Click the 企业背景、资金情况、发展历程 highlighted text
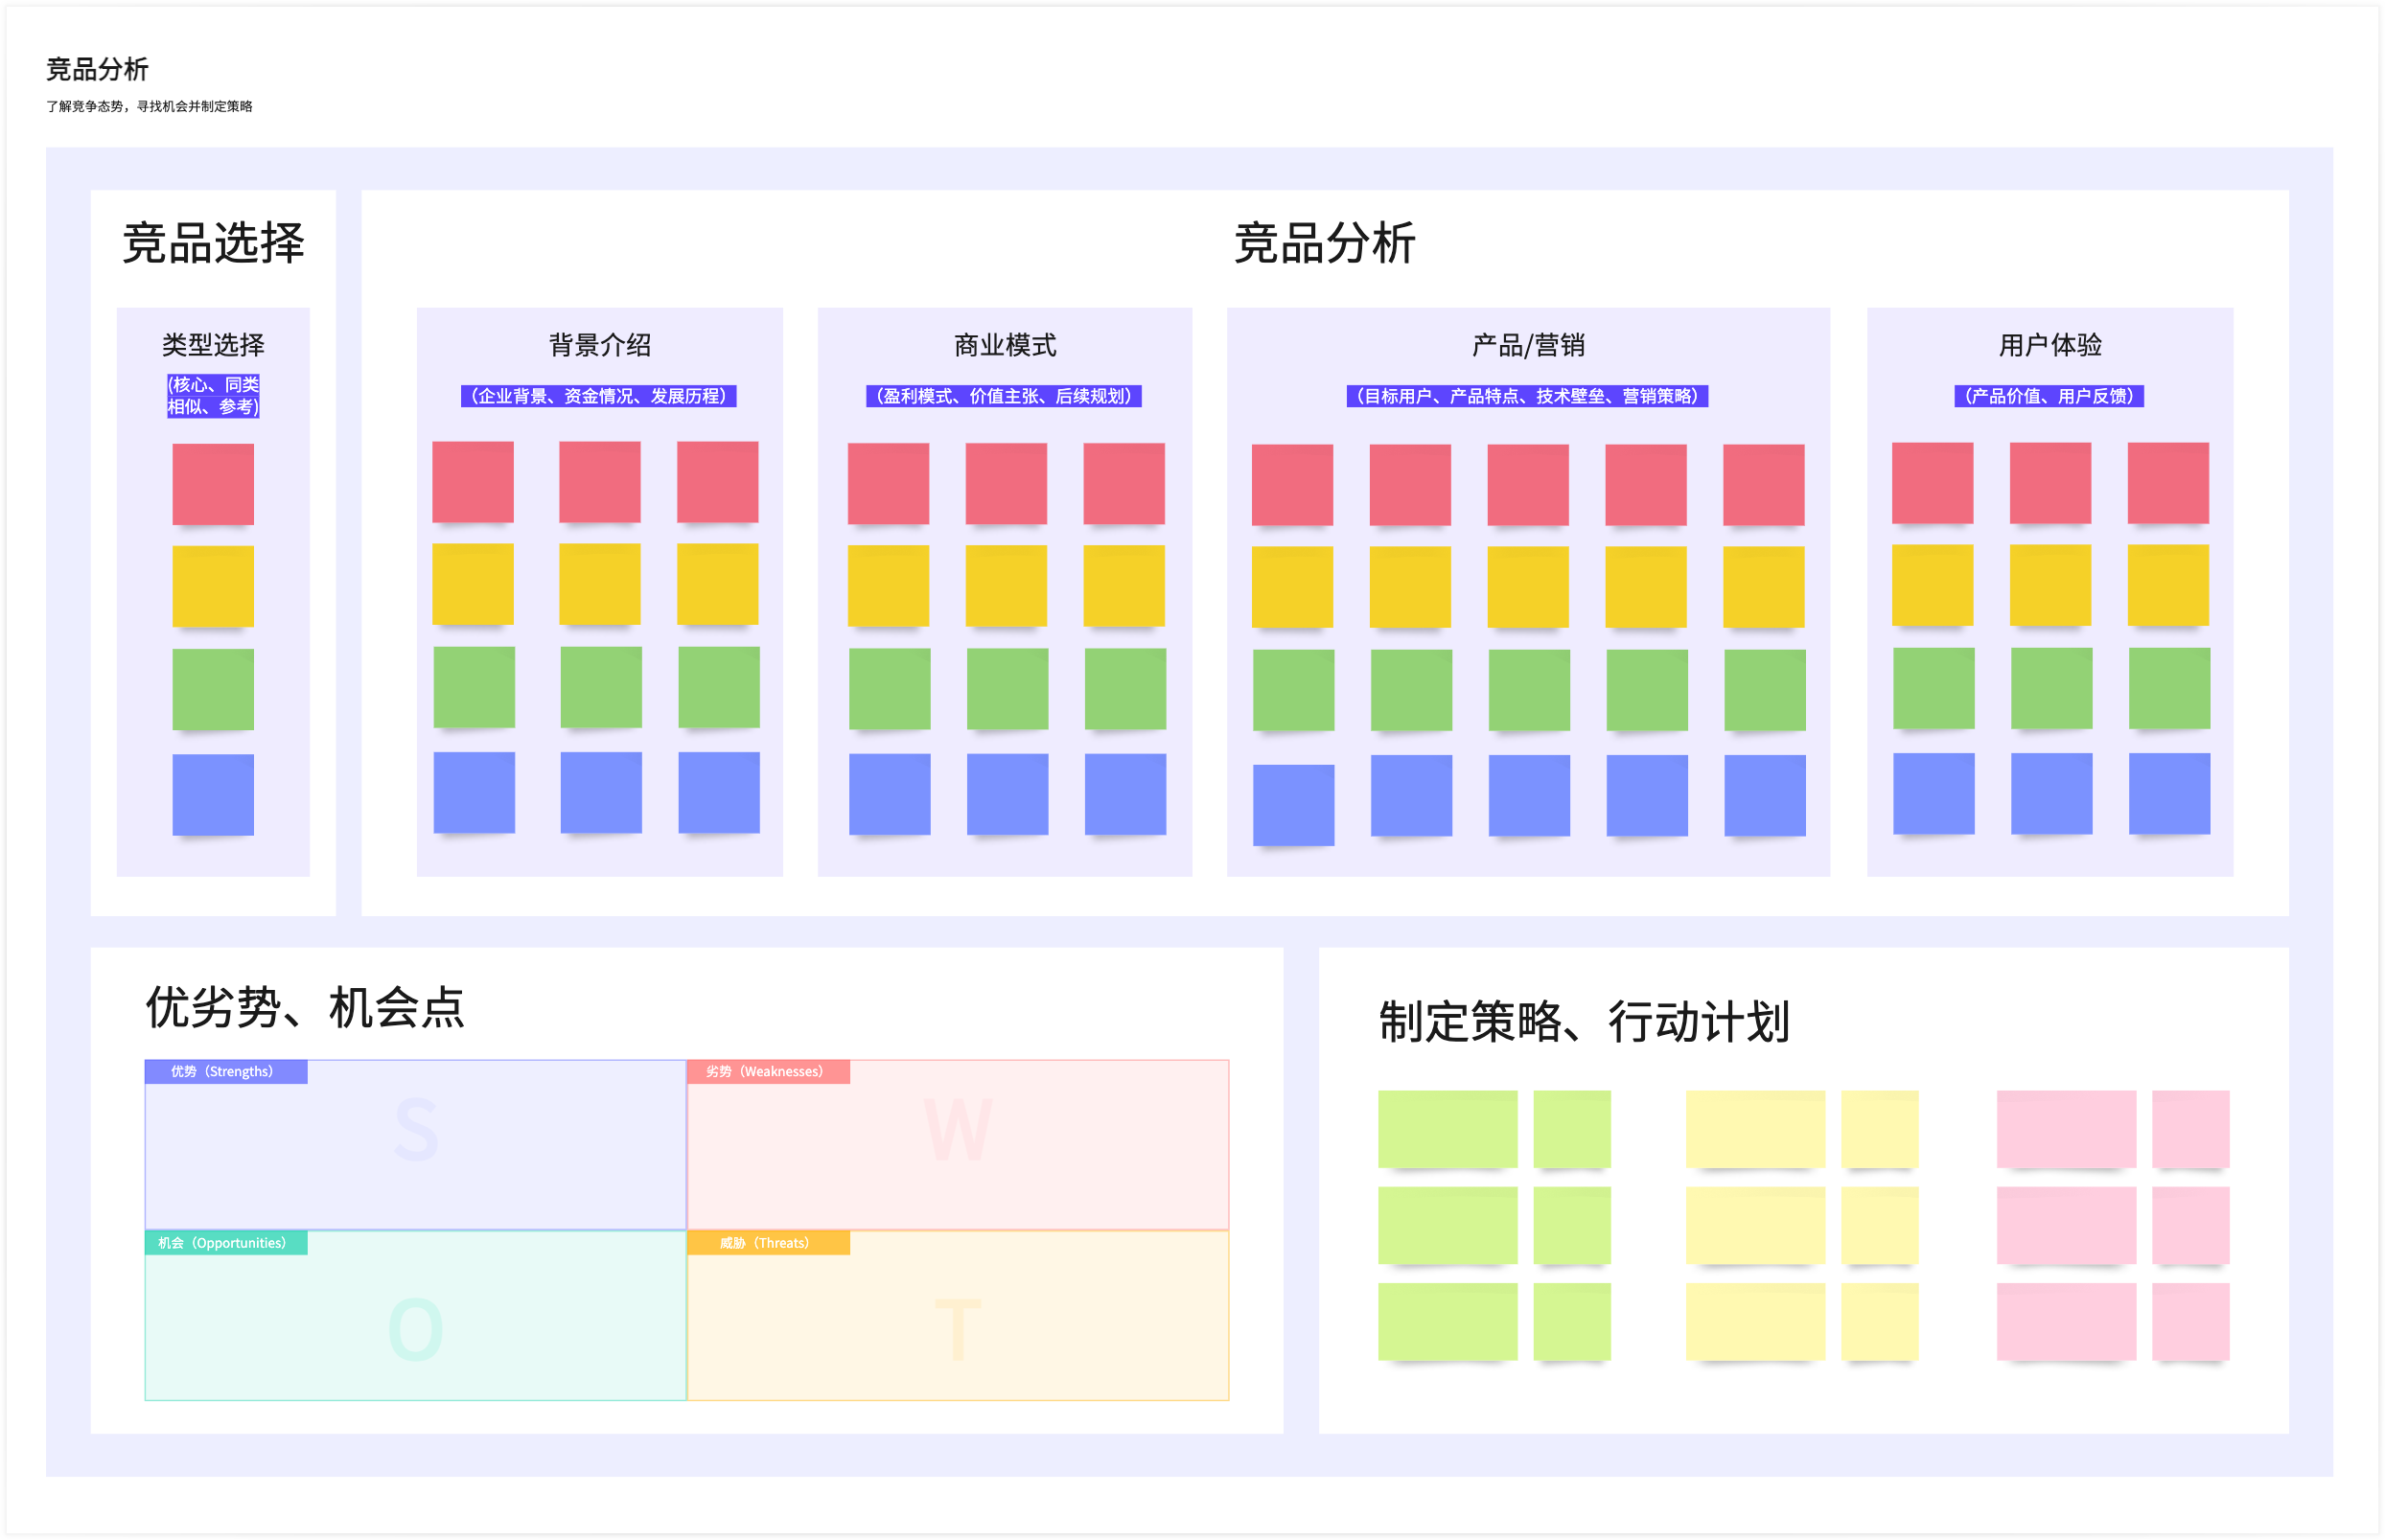This screenshot has width=2385, height=1540. pyautogui.click(x=599, y=396)
